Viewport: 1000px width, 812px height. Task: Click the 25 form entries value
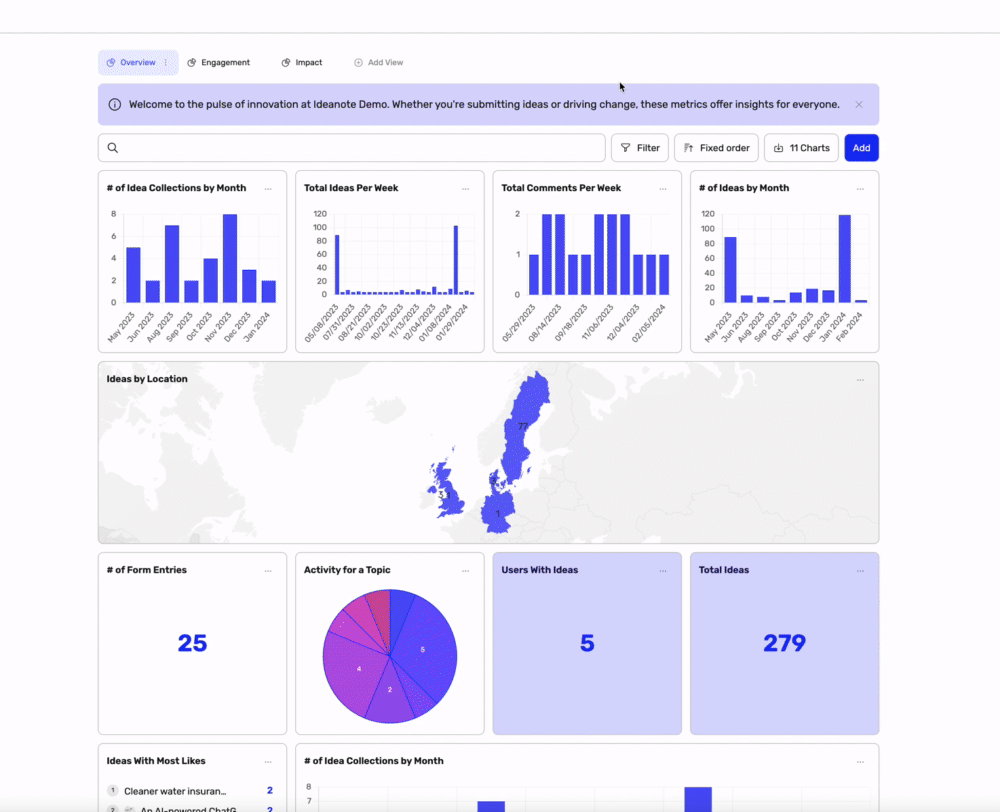(192, 643)
